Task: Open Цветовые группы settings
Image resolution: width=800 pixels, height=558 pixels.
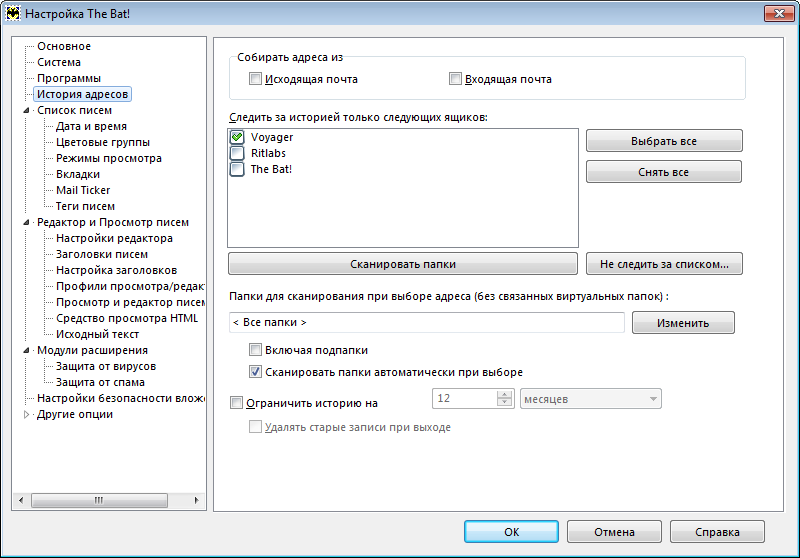Action: (x=103, y=142)
